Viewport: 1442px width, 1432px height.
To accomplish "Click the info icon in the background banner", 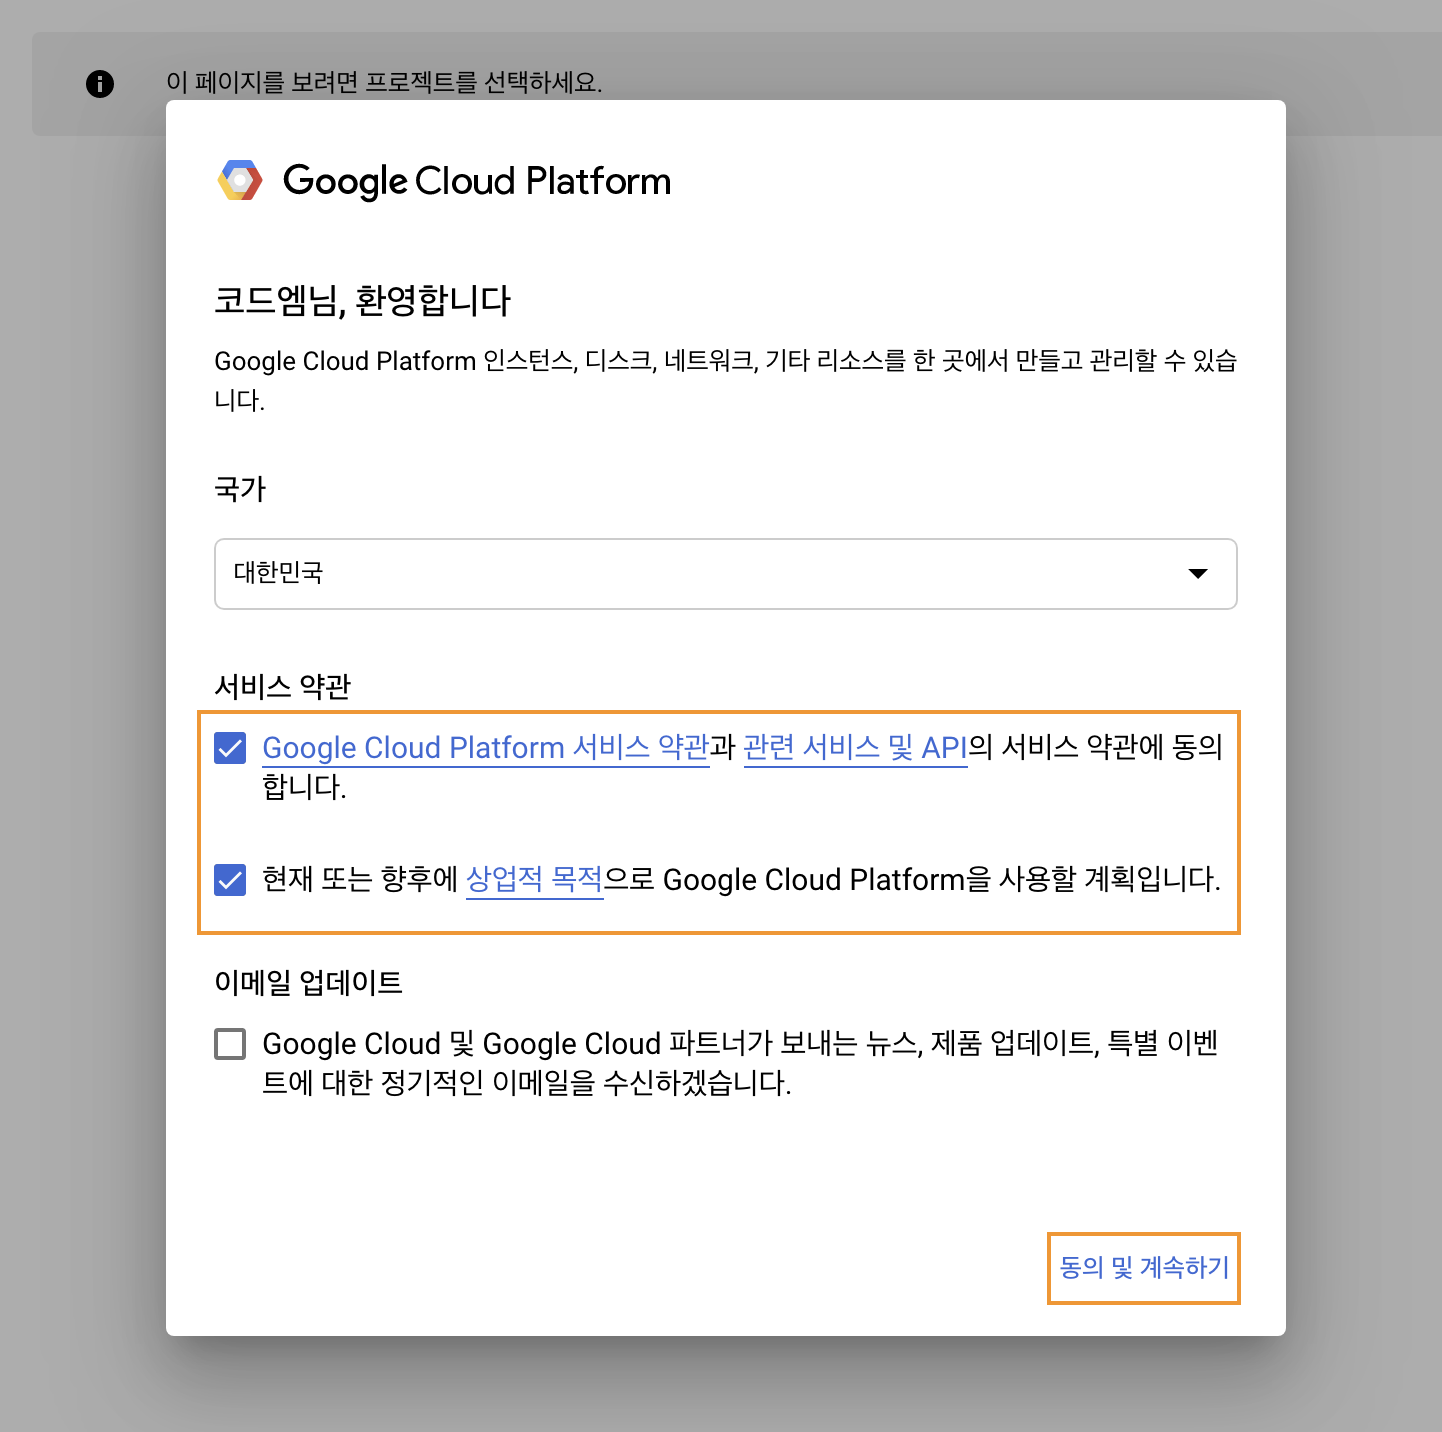I will 100,83.
